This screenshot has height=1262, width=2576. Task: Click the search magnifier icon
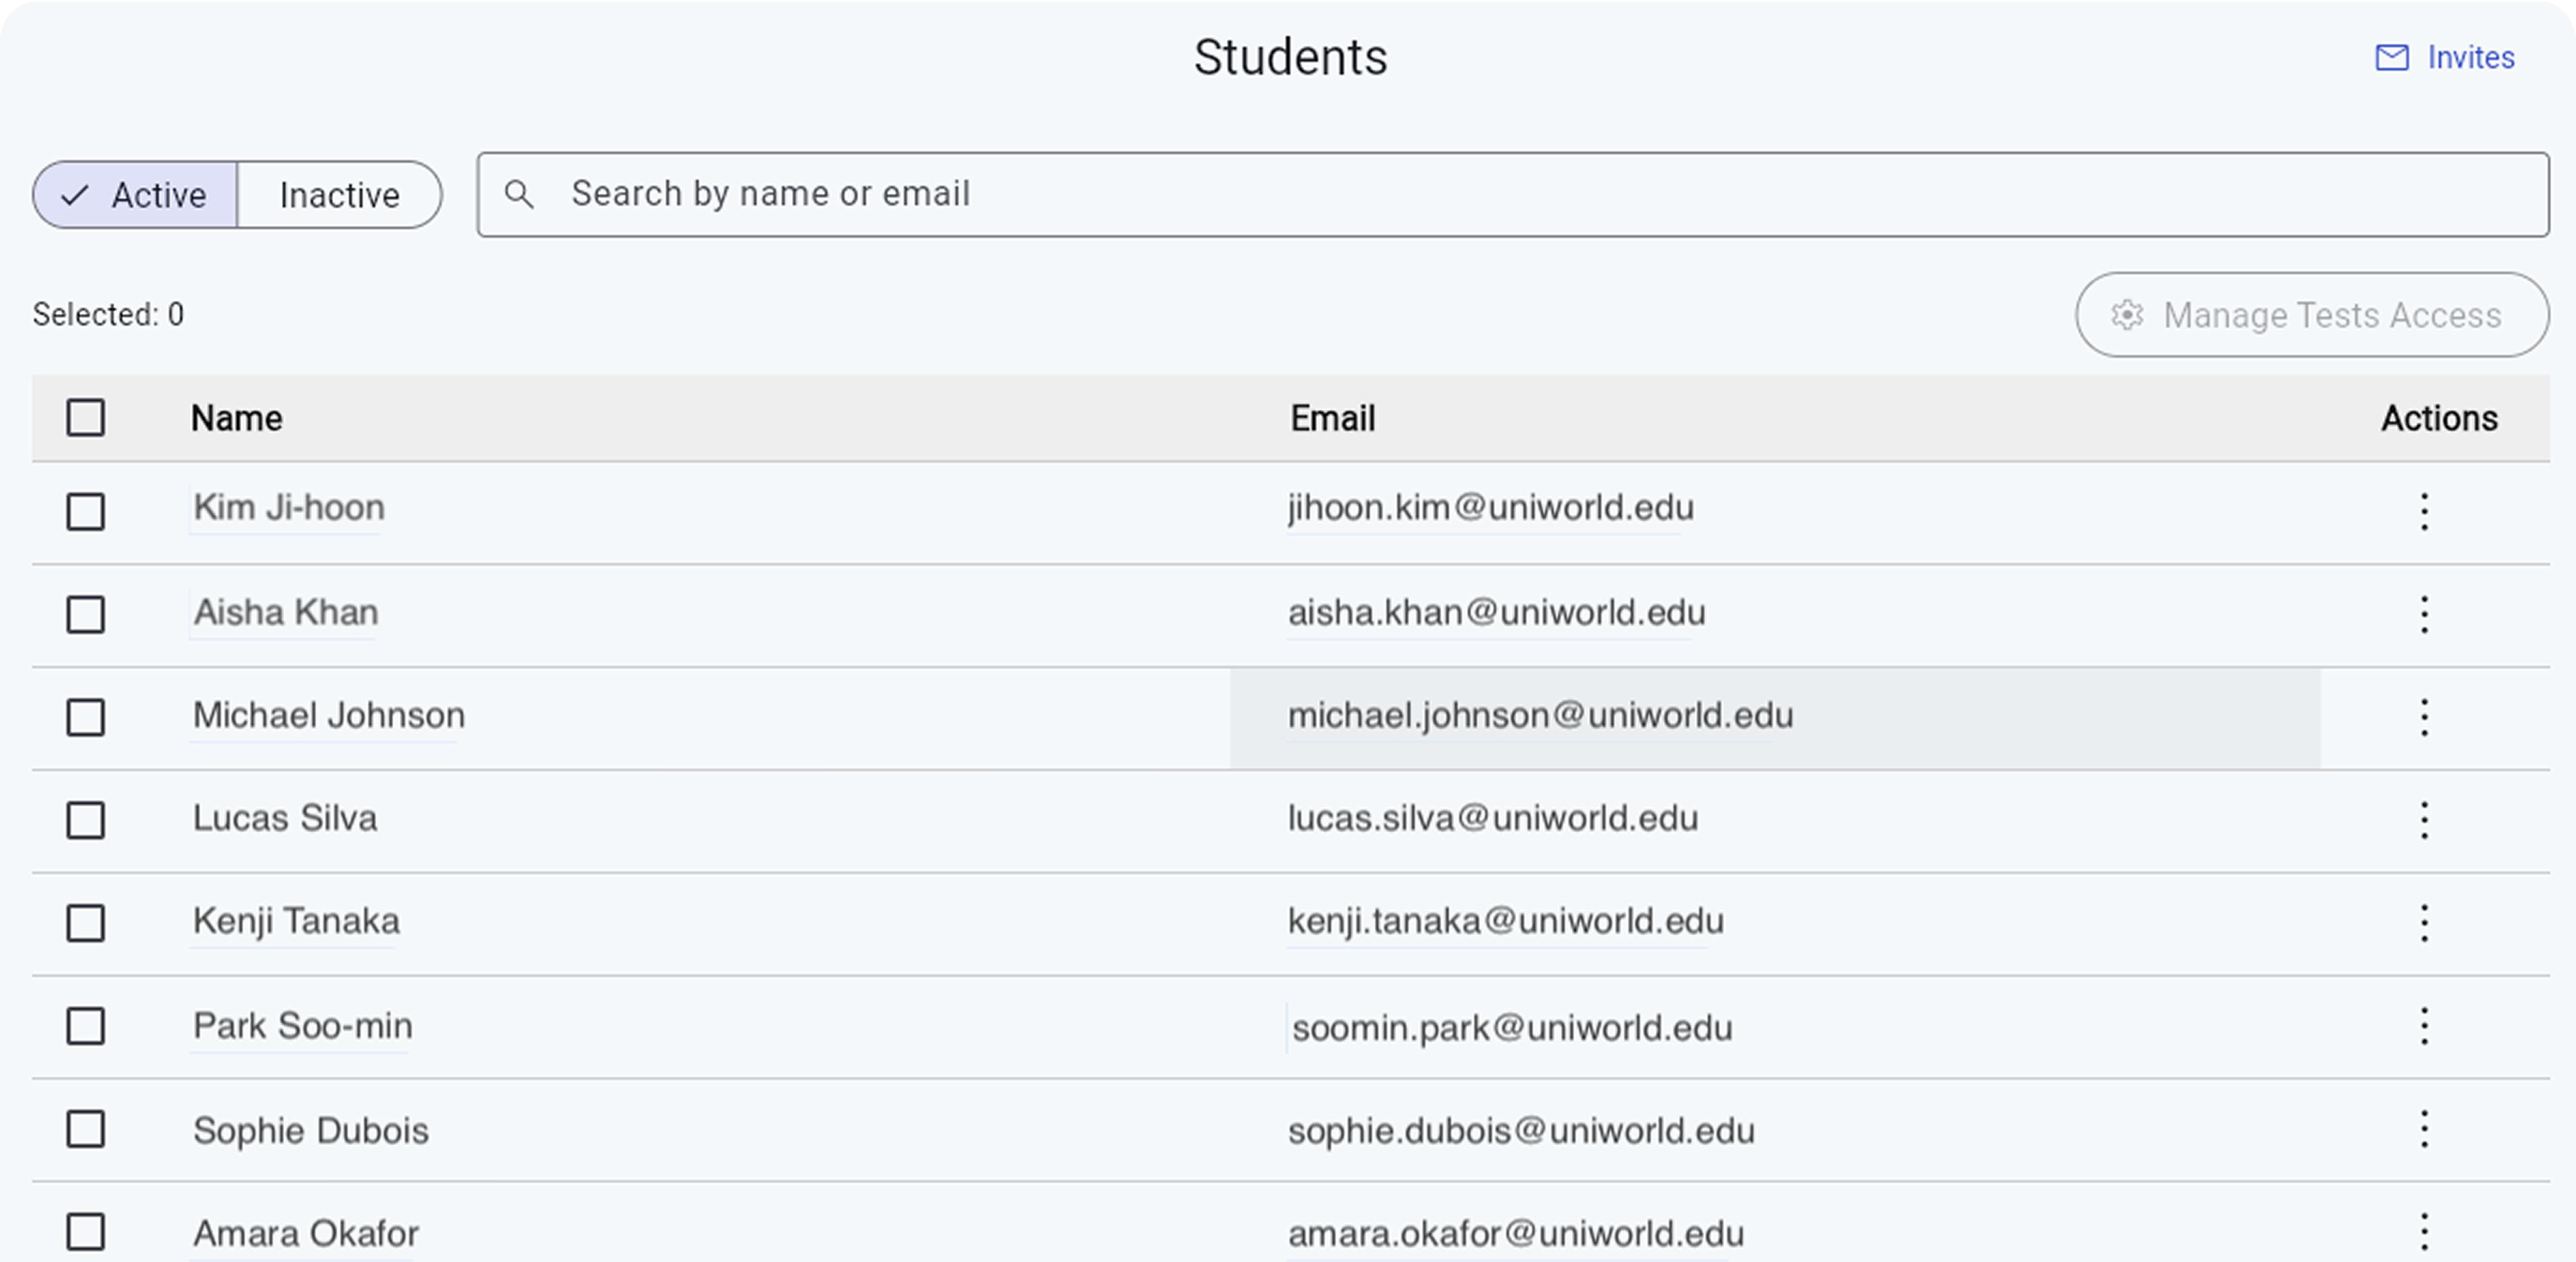point(518,194)
